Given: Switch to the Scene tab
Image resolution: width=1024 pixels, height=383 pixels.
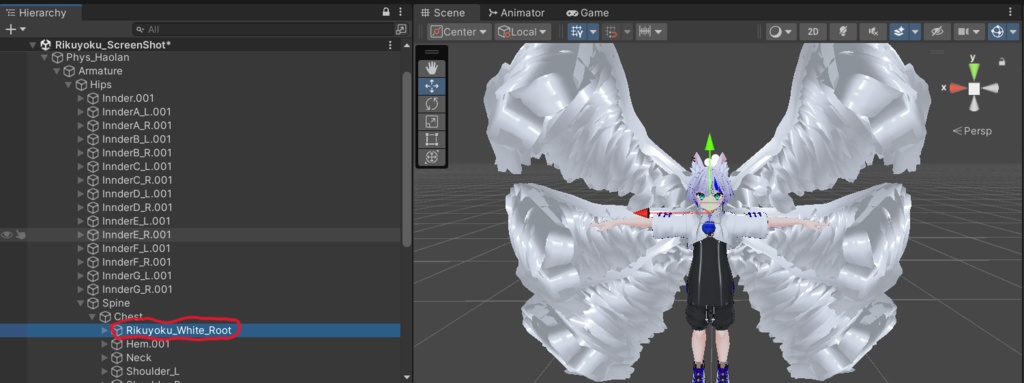Looking at the screenshot, I should [443, 12].
